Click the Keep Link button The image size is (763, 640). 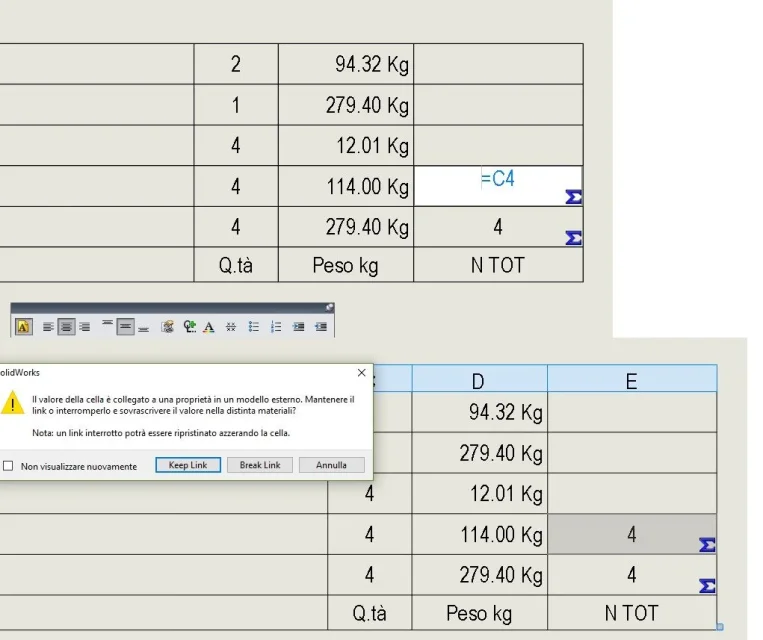point(188,465)
